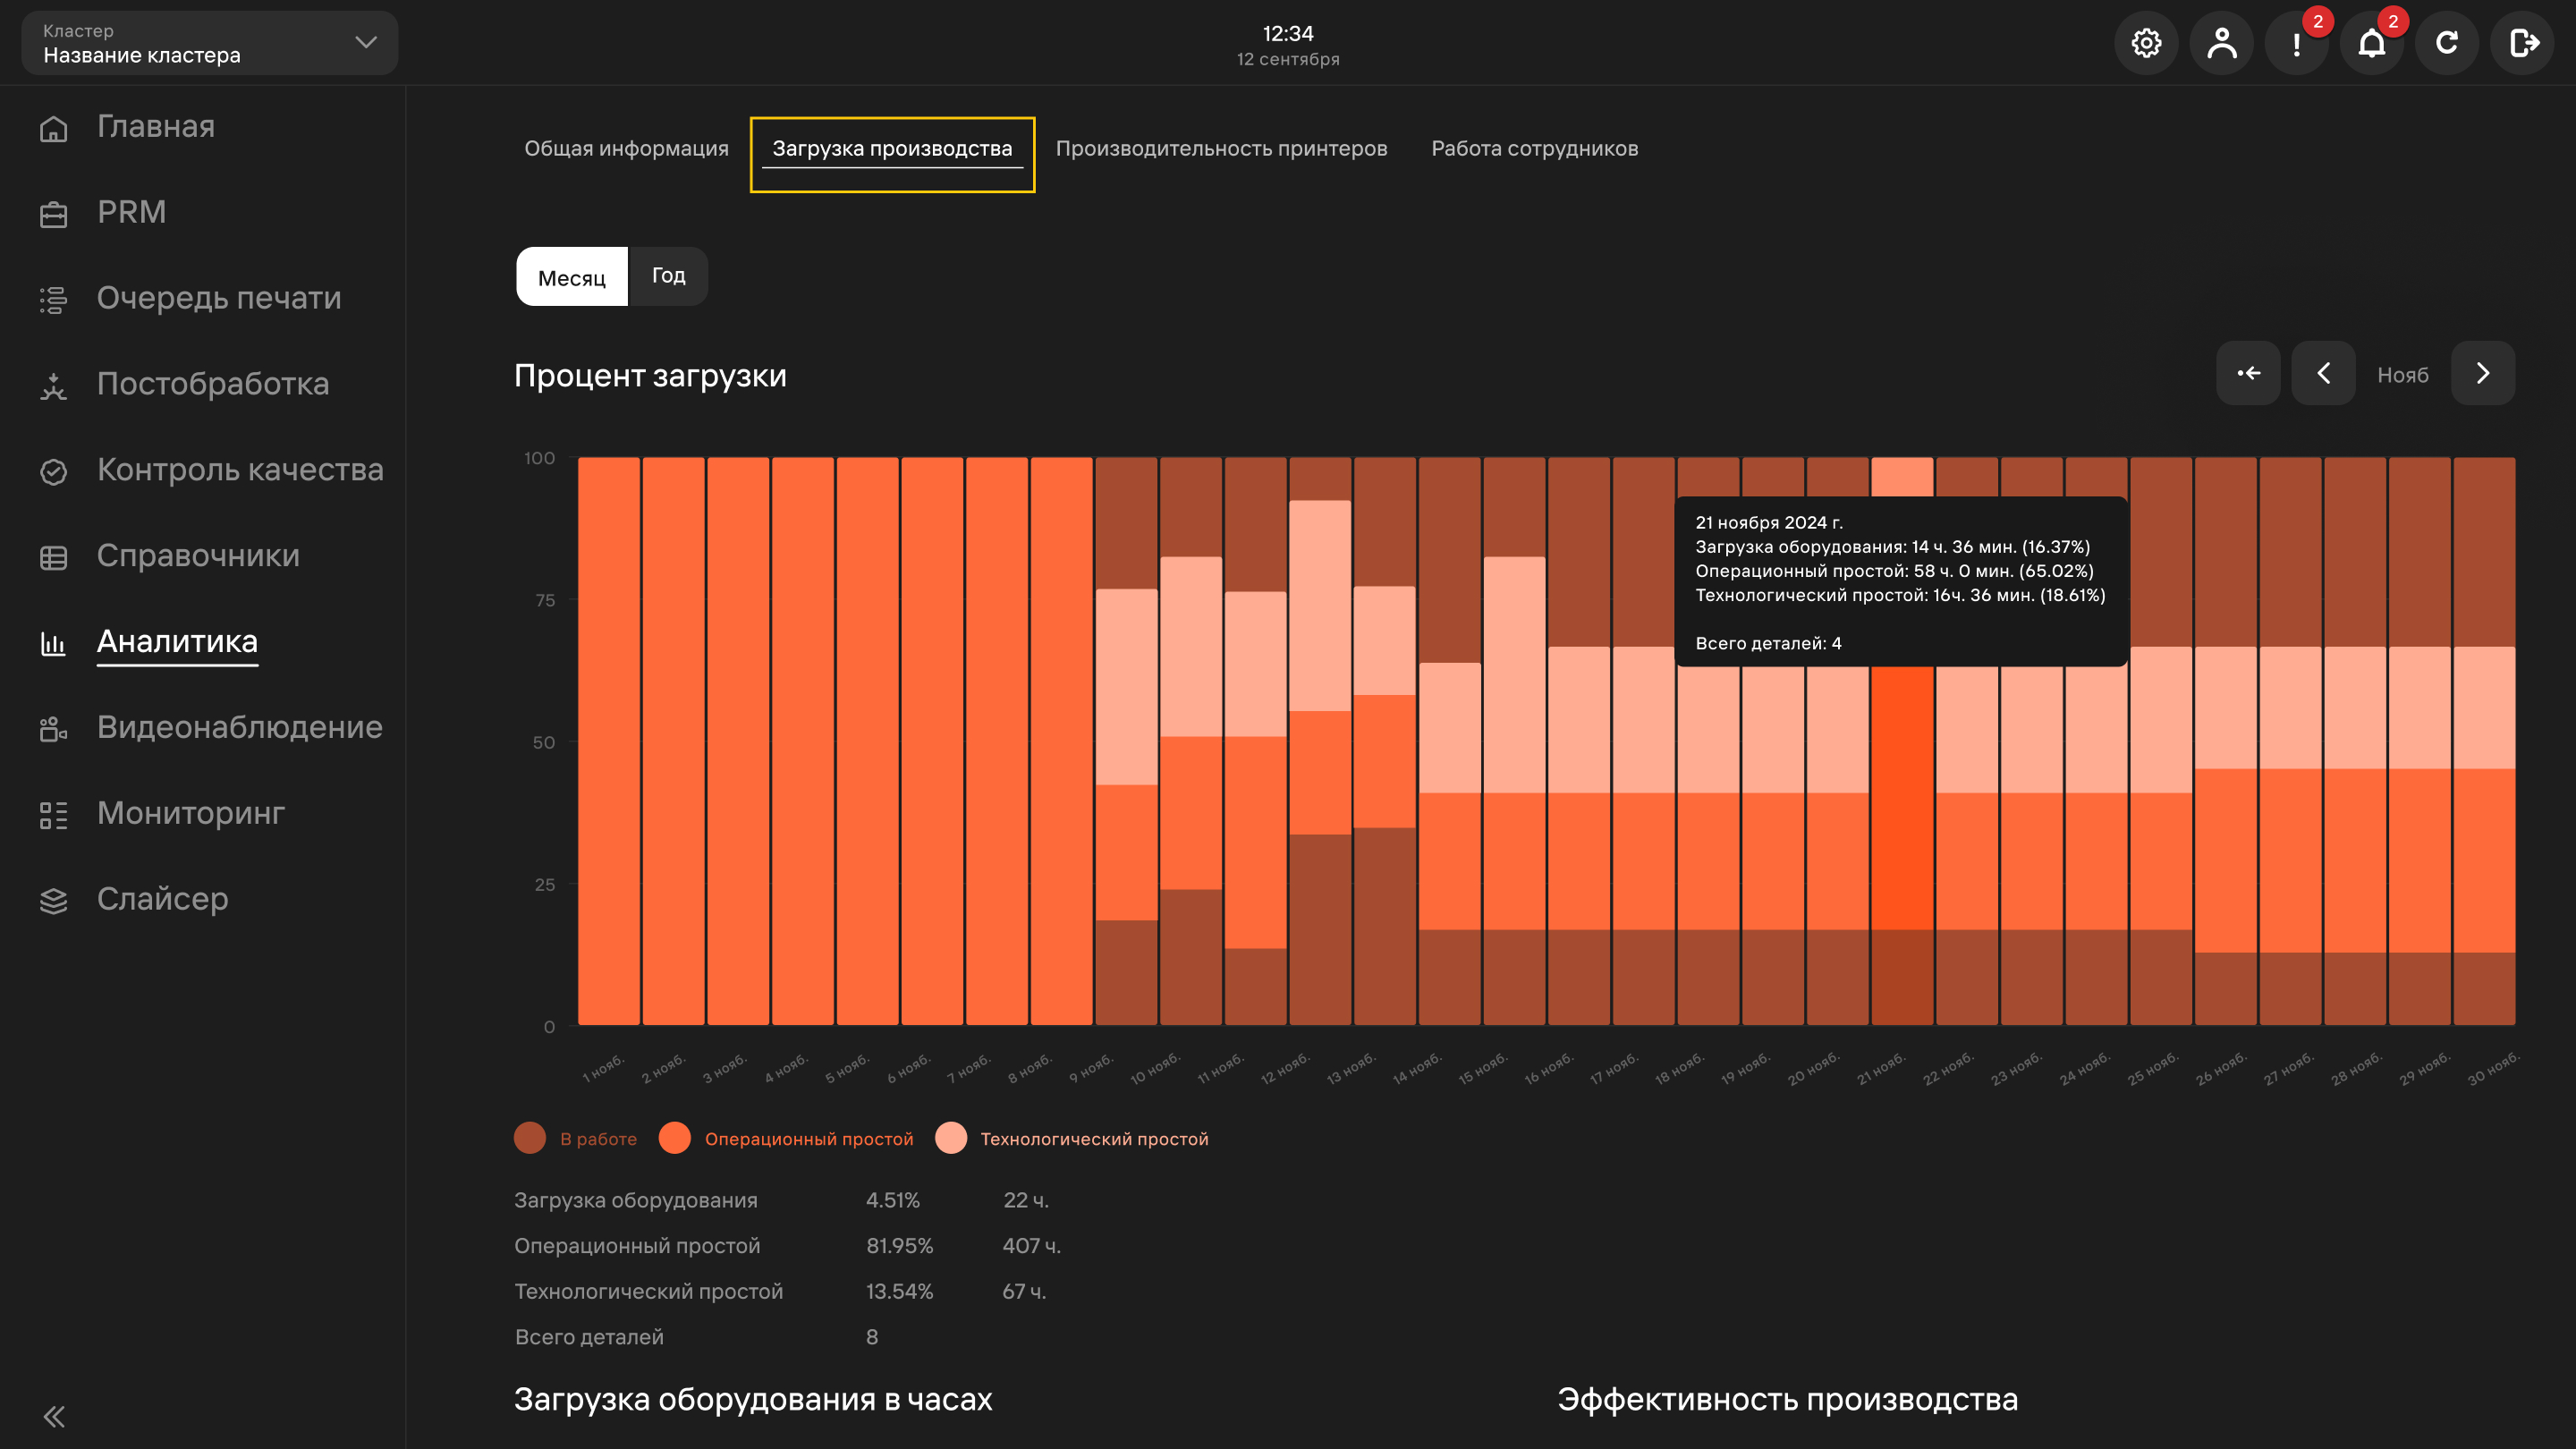Select the Месяц period toggle
This screenshot has width=2576, height=1449.
(572, 277)
